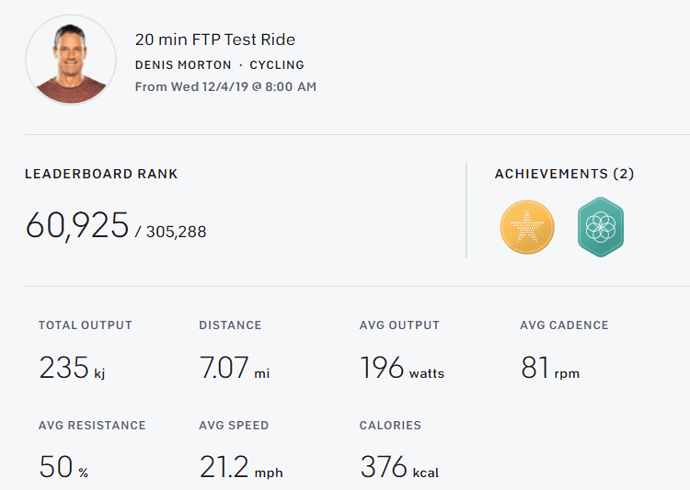This screenshot has height=490, width=690.
Task: Select the Avg Resistance 50 % stat
Action: coord(62,466)
